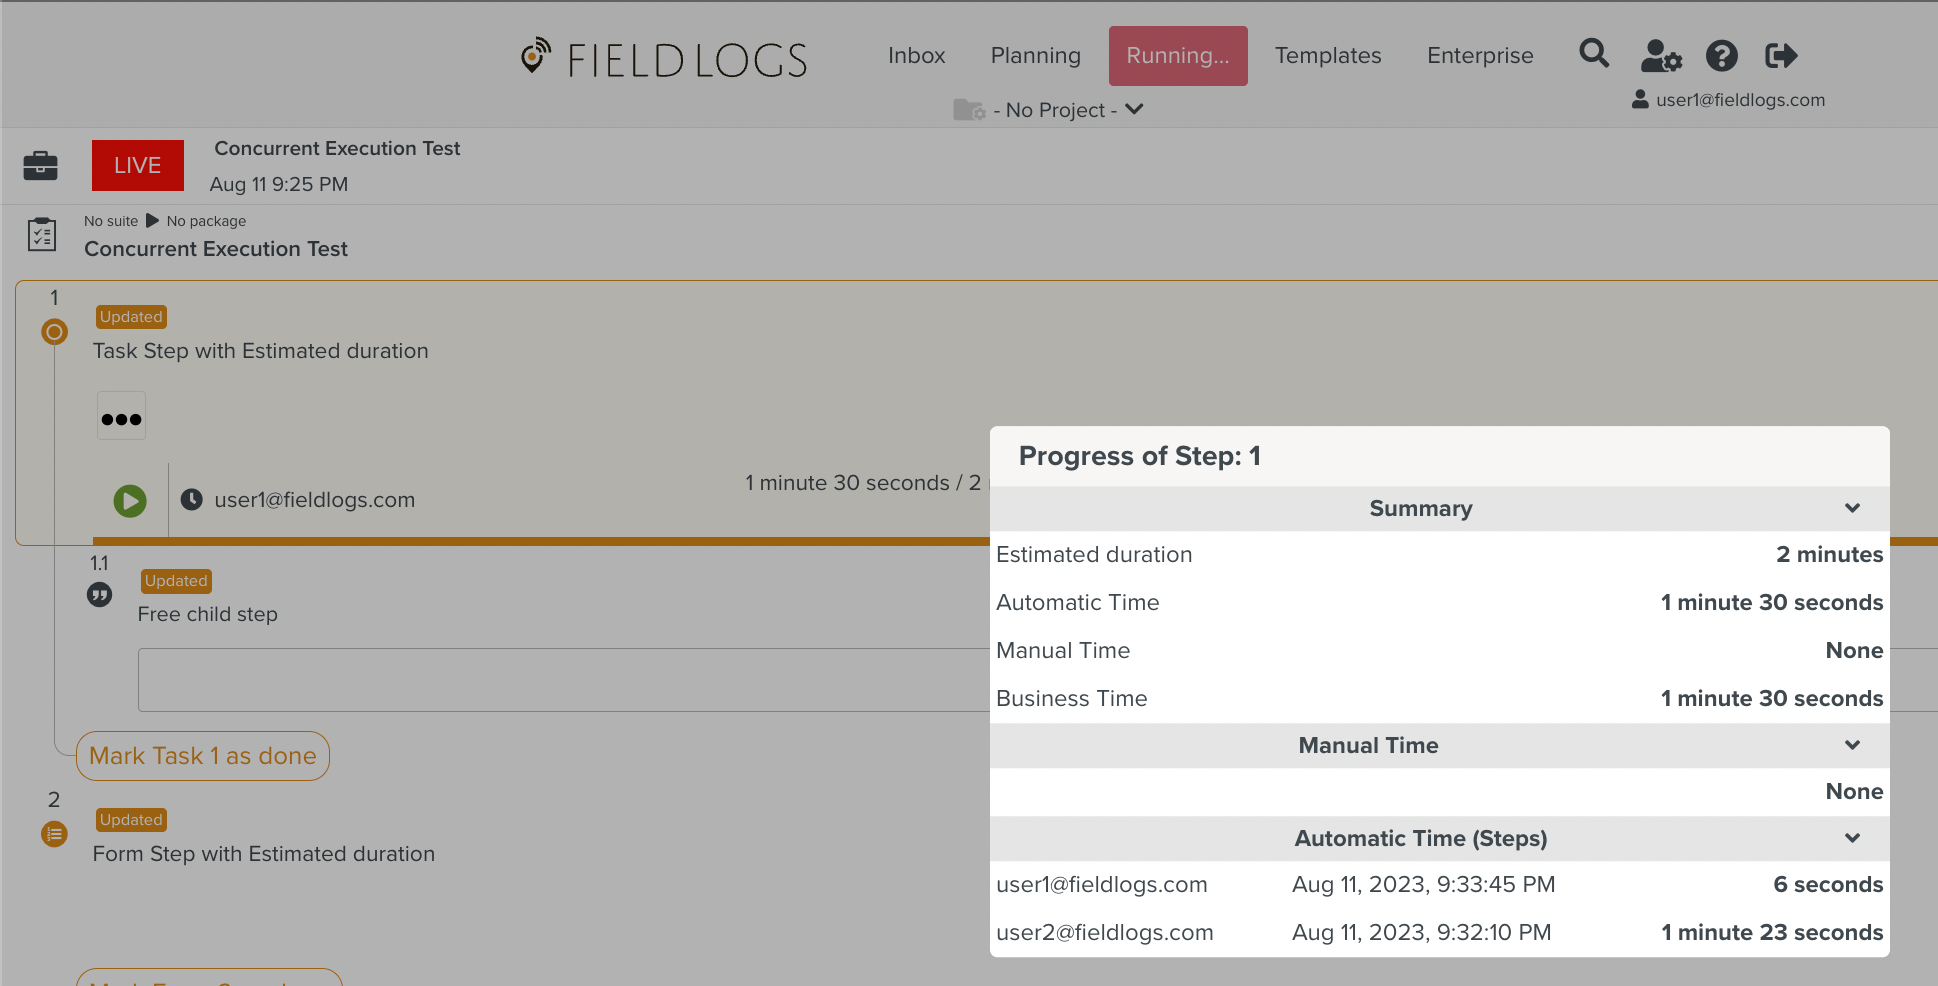Open the three-dots menu for step 1
This screenshot has height=986, width=1938.
click(x=121, y=418)
